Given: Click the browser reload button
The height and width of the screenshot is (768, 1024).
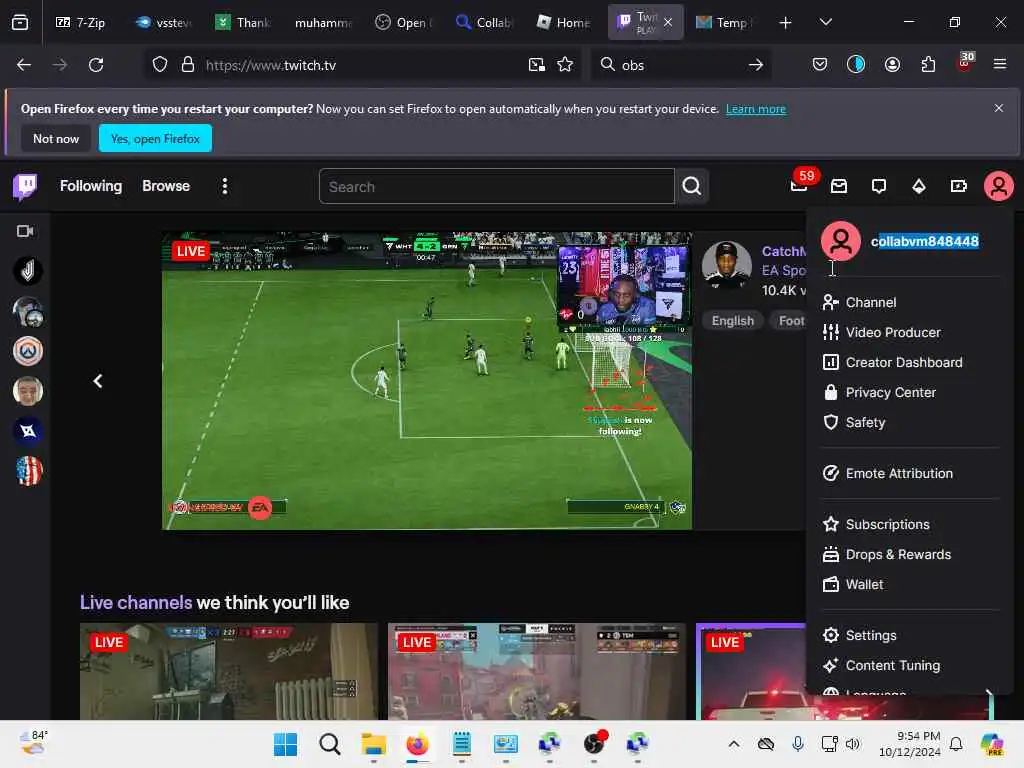Looking at the screenshot, I should (x=96, y=65).
